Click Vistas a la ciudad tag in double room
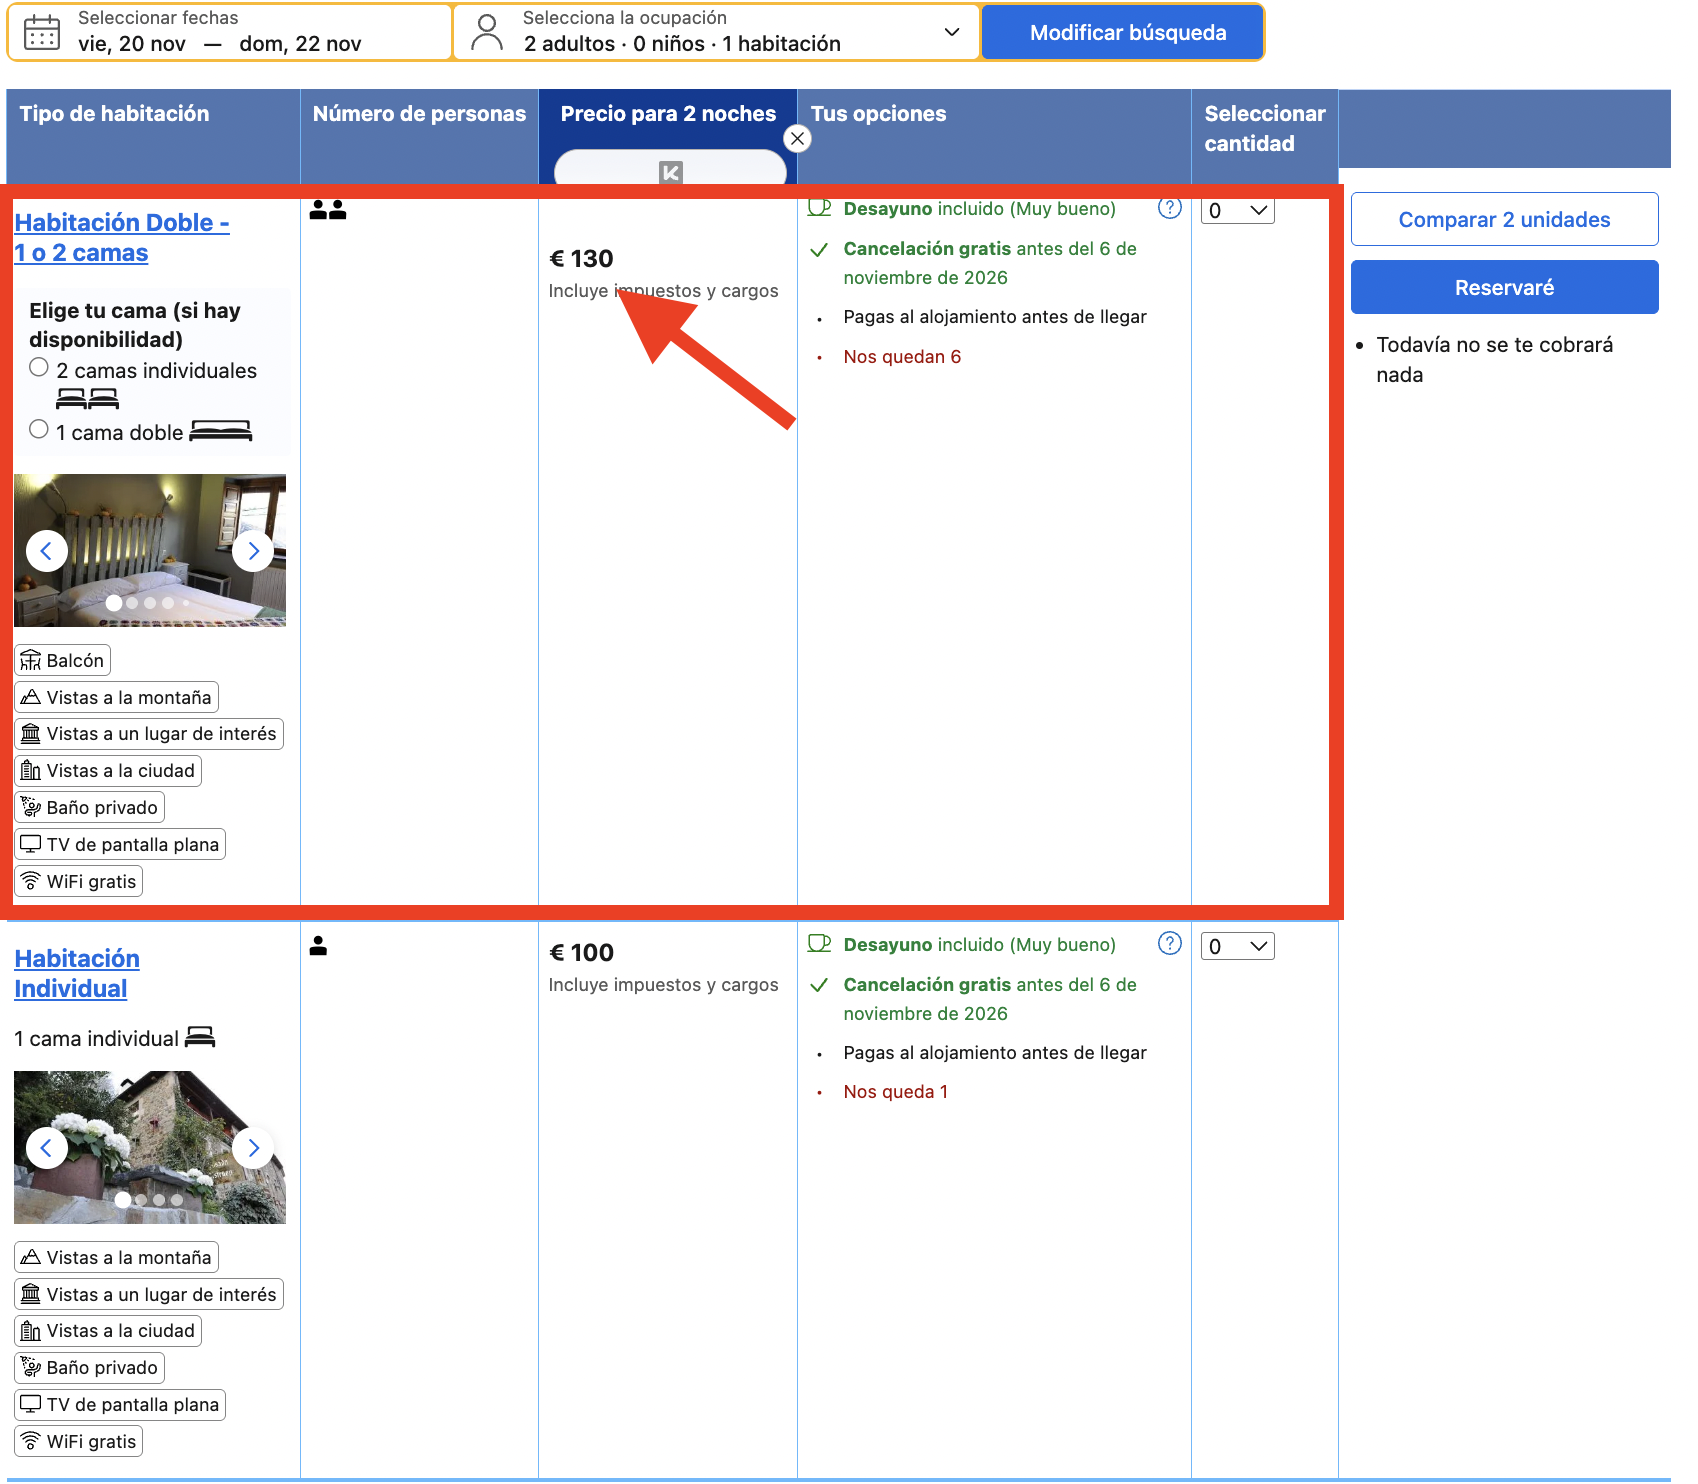This screenshot has width=1698, height=1484. click(x=108, y=771)
